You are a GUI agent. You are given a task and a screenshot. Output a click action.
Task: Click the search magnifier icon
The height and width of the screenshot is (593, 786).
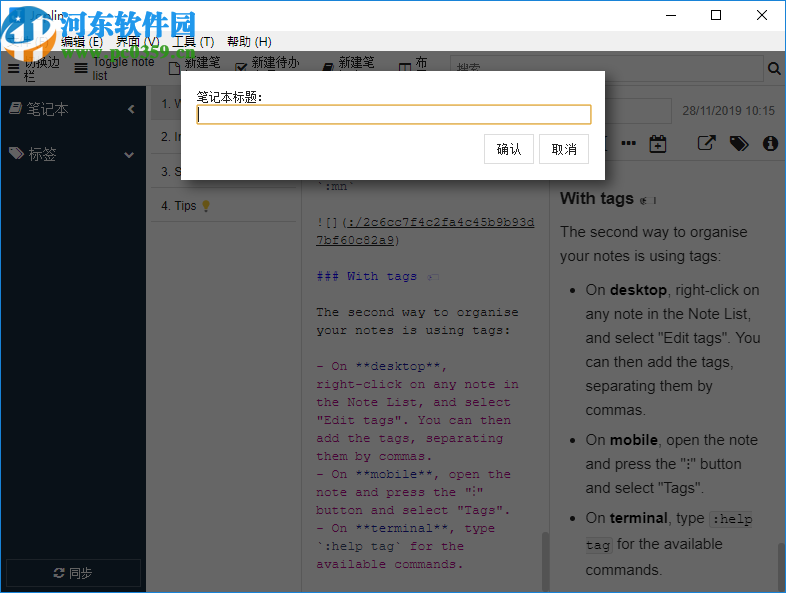point(773,69)
